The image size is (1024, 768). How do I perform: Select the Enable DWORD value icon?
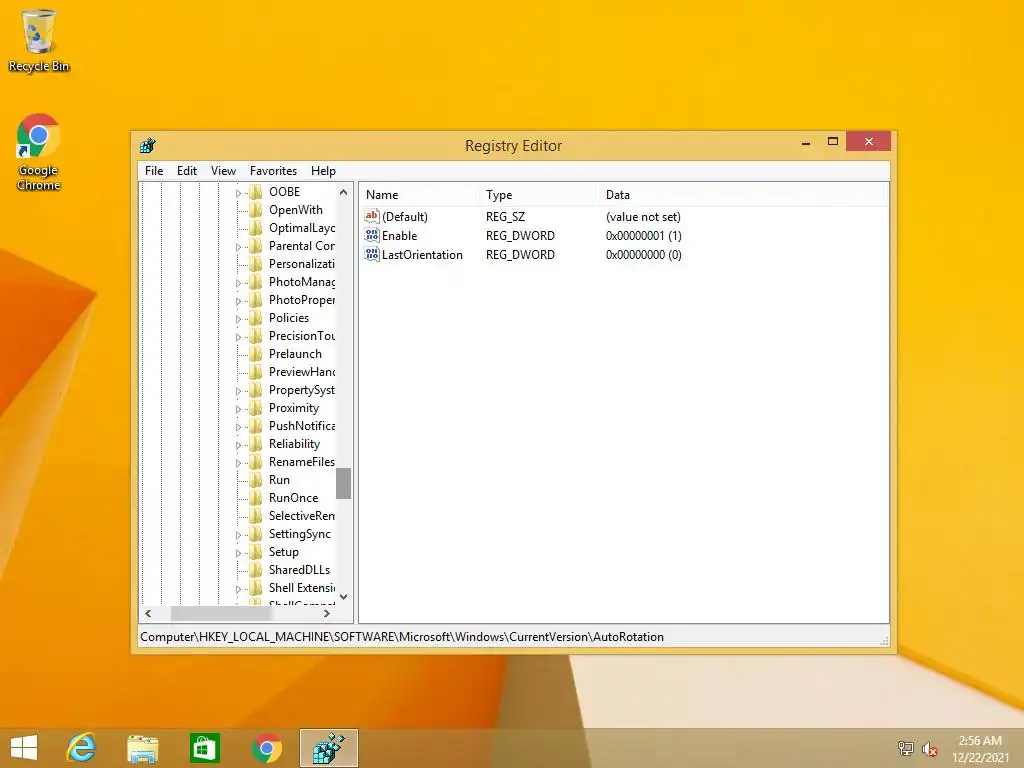[x=372, y=235]
